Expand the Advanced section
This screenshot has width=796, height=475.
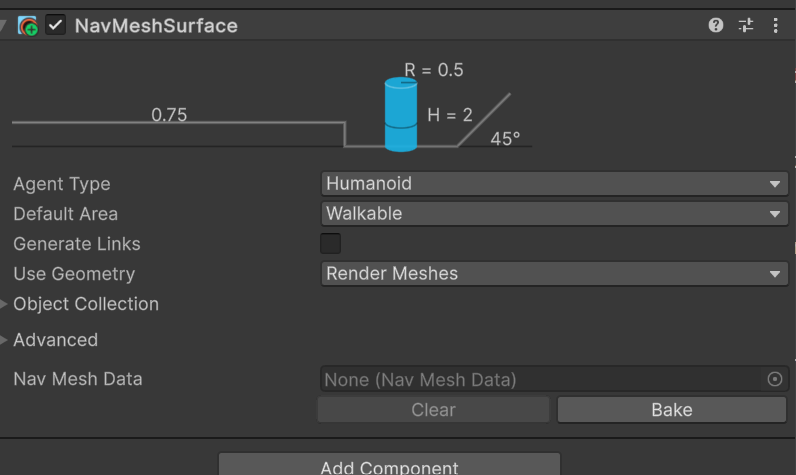point(6,340)
